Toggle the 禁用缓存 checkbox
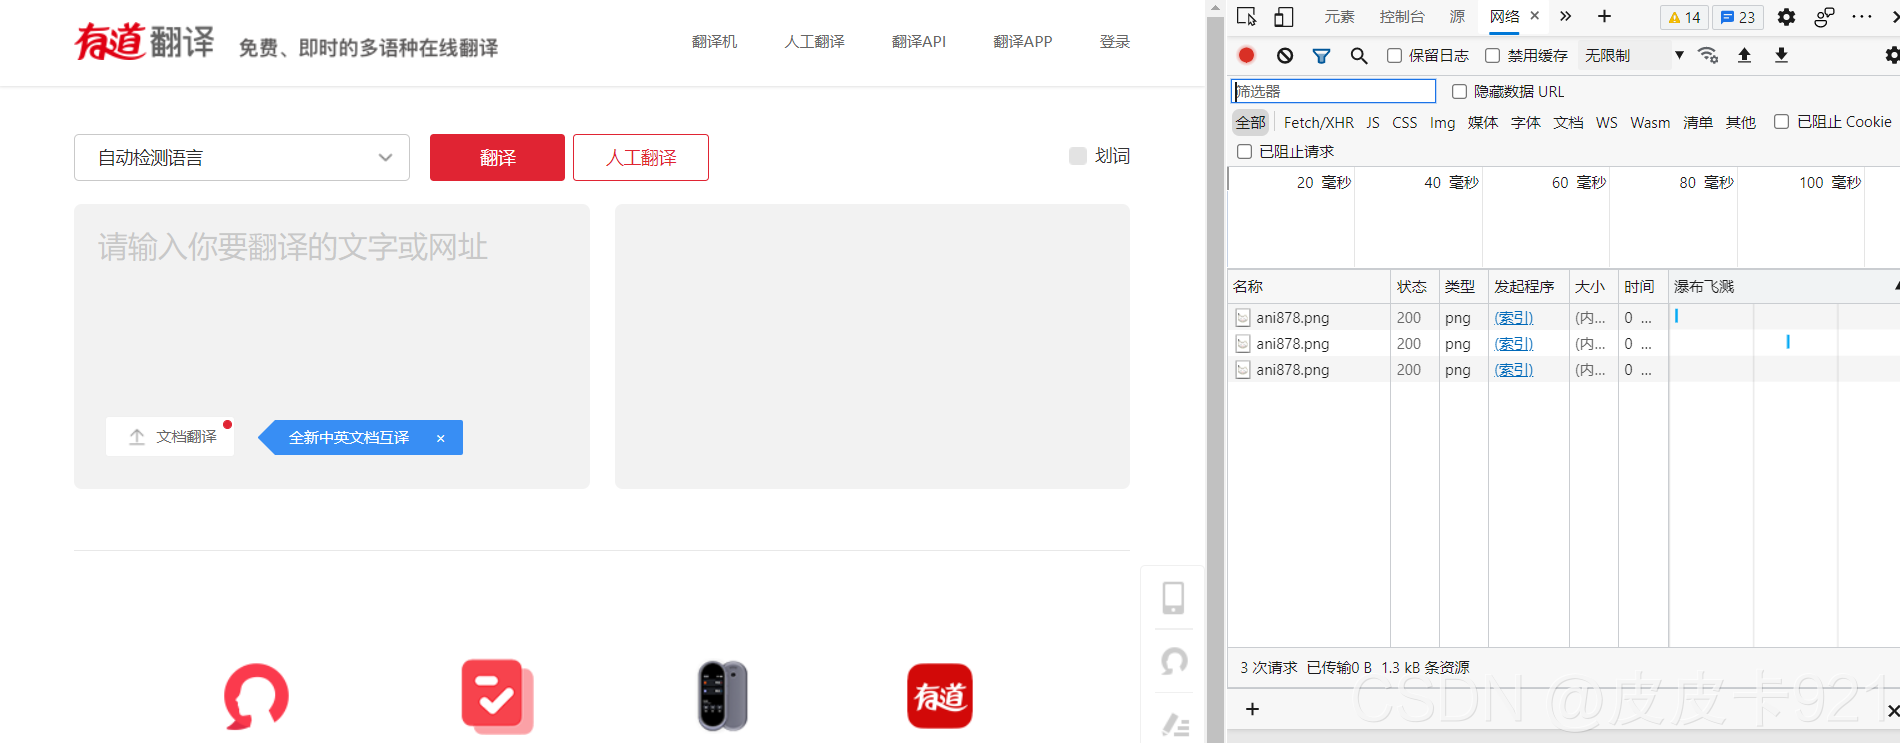Screen dimensions: 1900x743 (1493, 56)
